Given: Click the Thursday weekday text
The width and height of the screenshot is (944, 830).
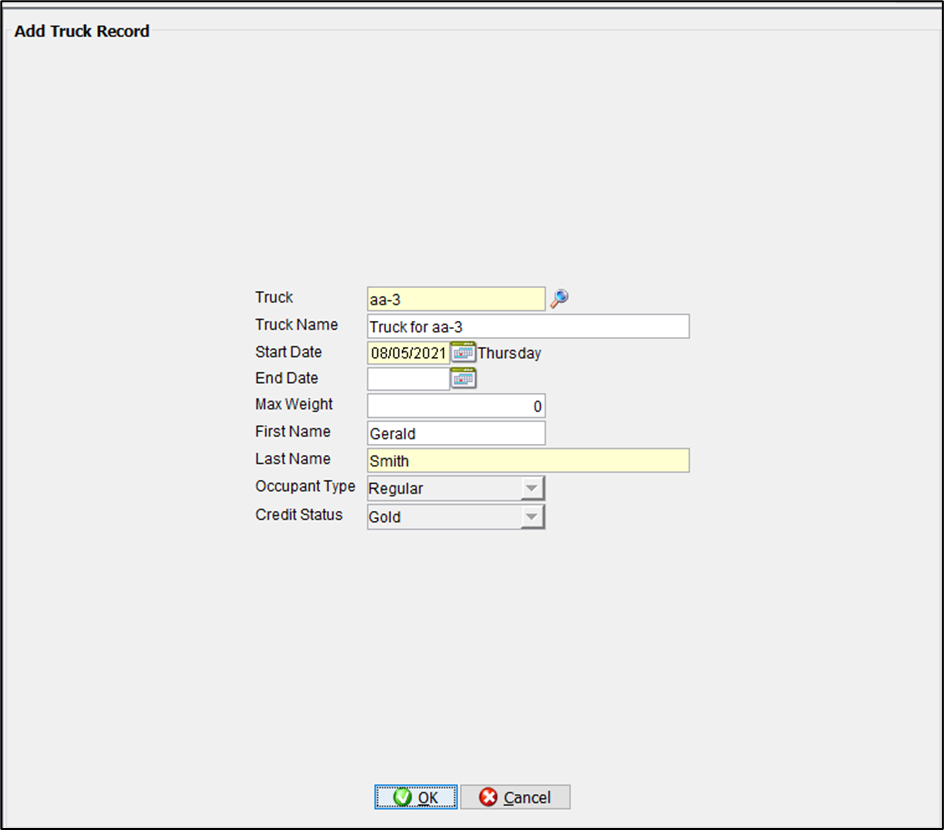Looking at the screenshot, I should [x=509, y=353].
